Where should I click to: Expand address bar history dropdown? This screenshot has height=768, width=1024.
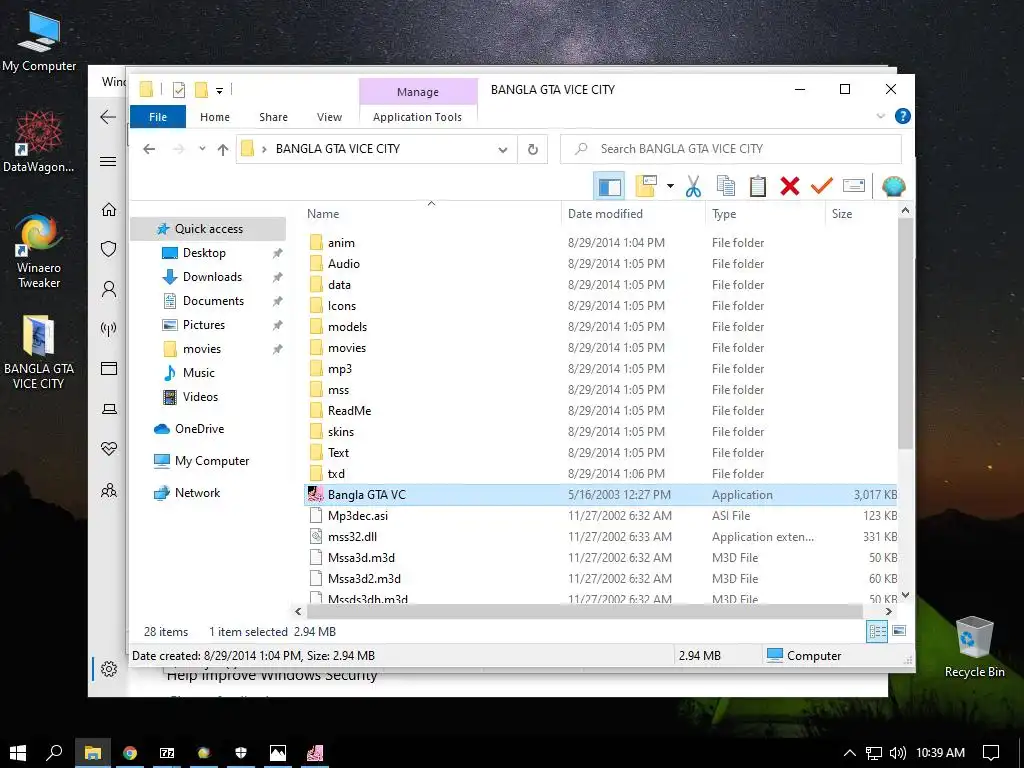502,150
